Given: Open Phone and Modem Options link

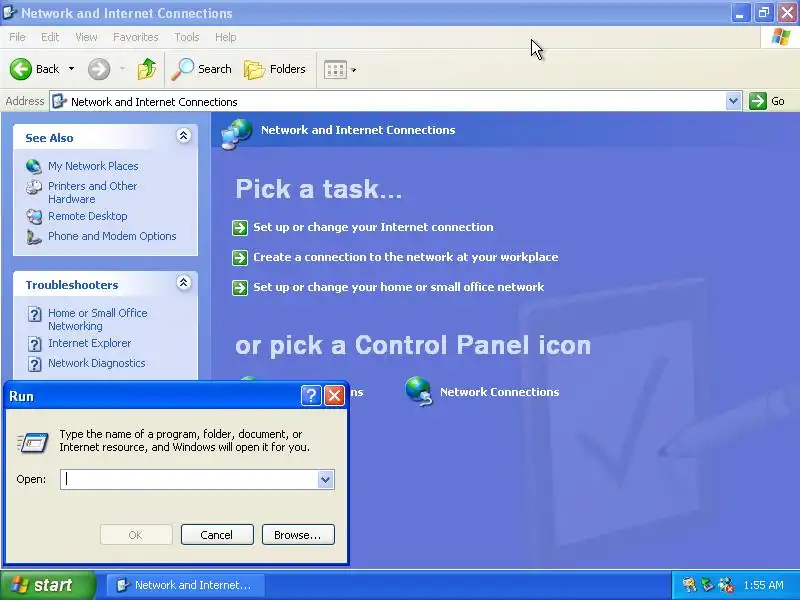Looking at the screenshot, I should 112,236.
